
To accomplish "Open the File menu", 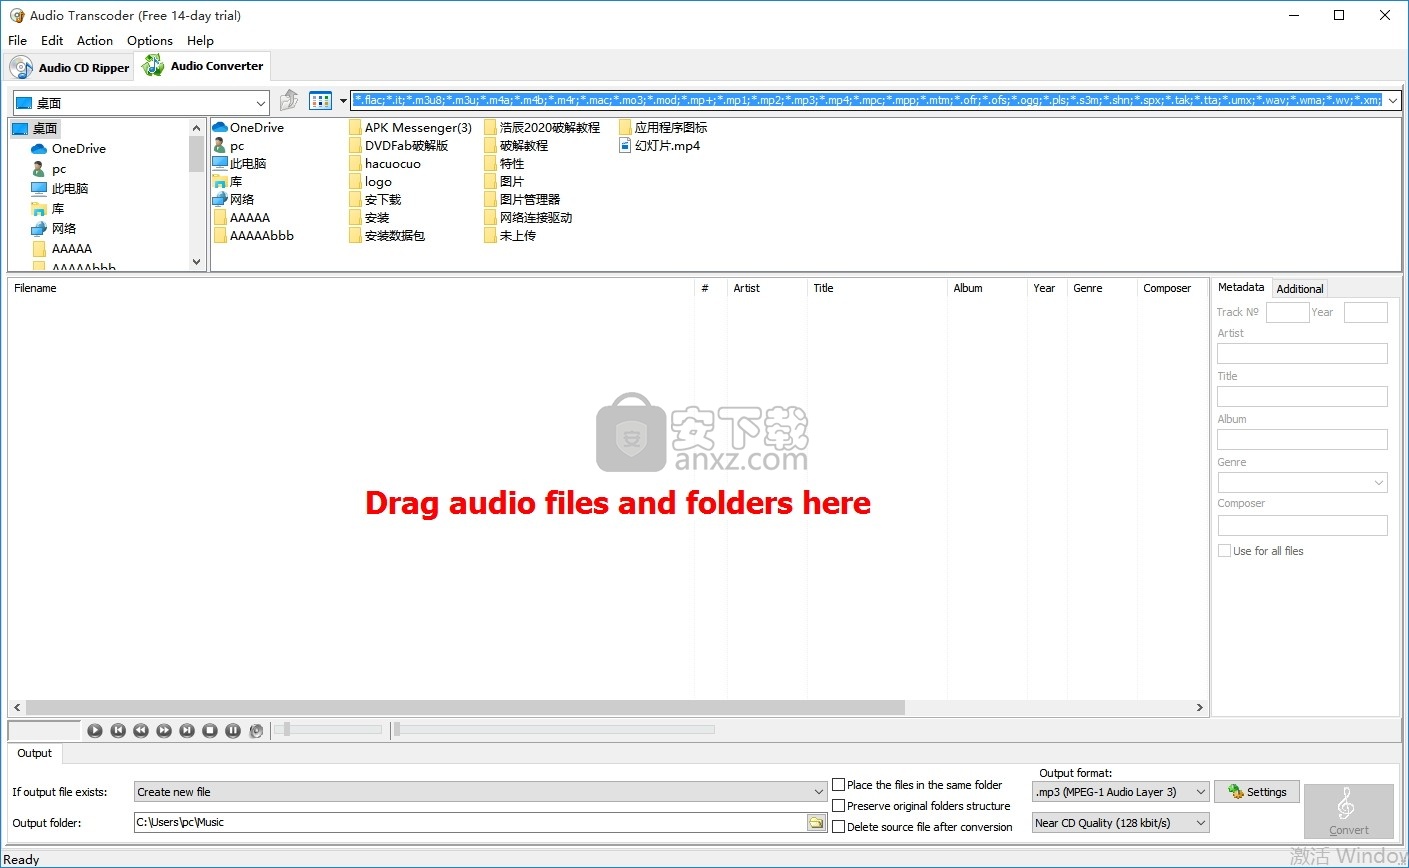I will coord(18,40).
